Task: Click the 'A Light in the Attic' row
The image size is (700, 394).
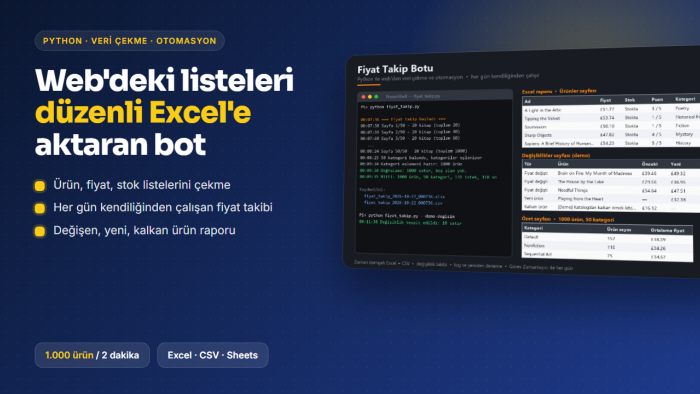Action: tap(611, 109)
